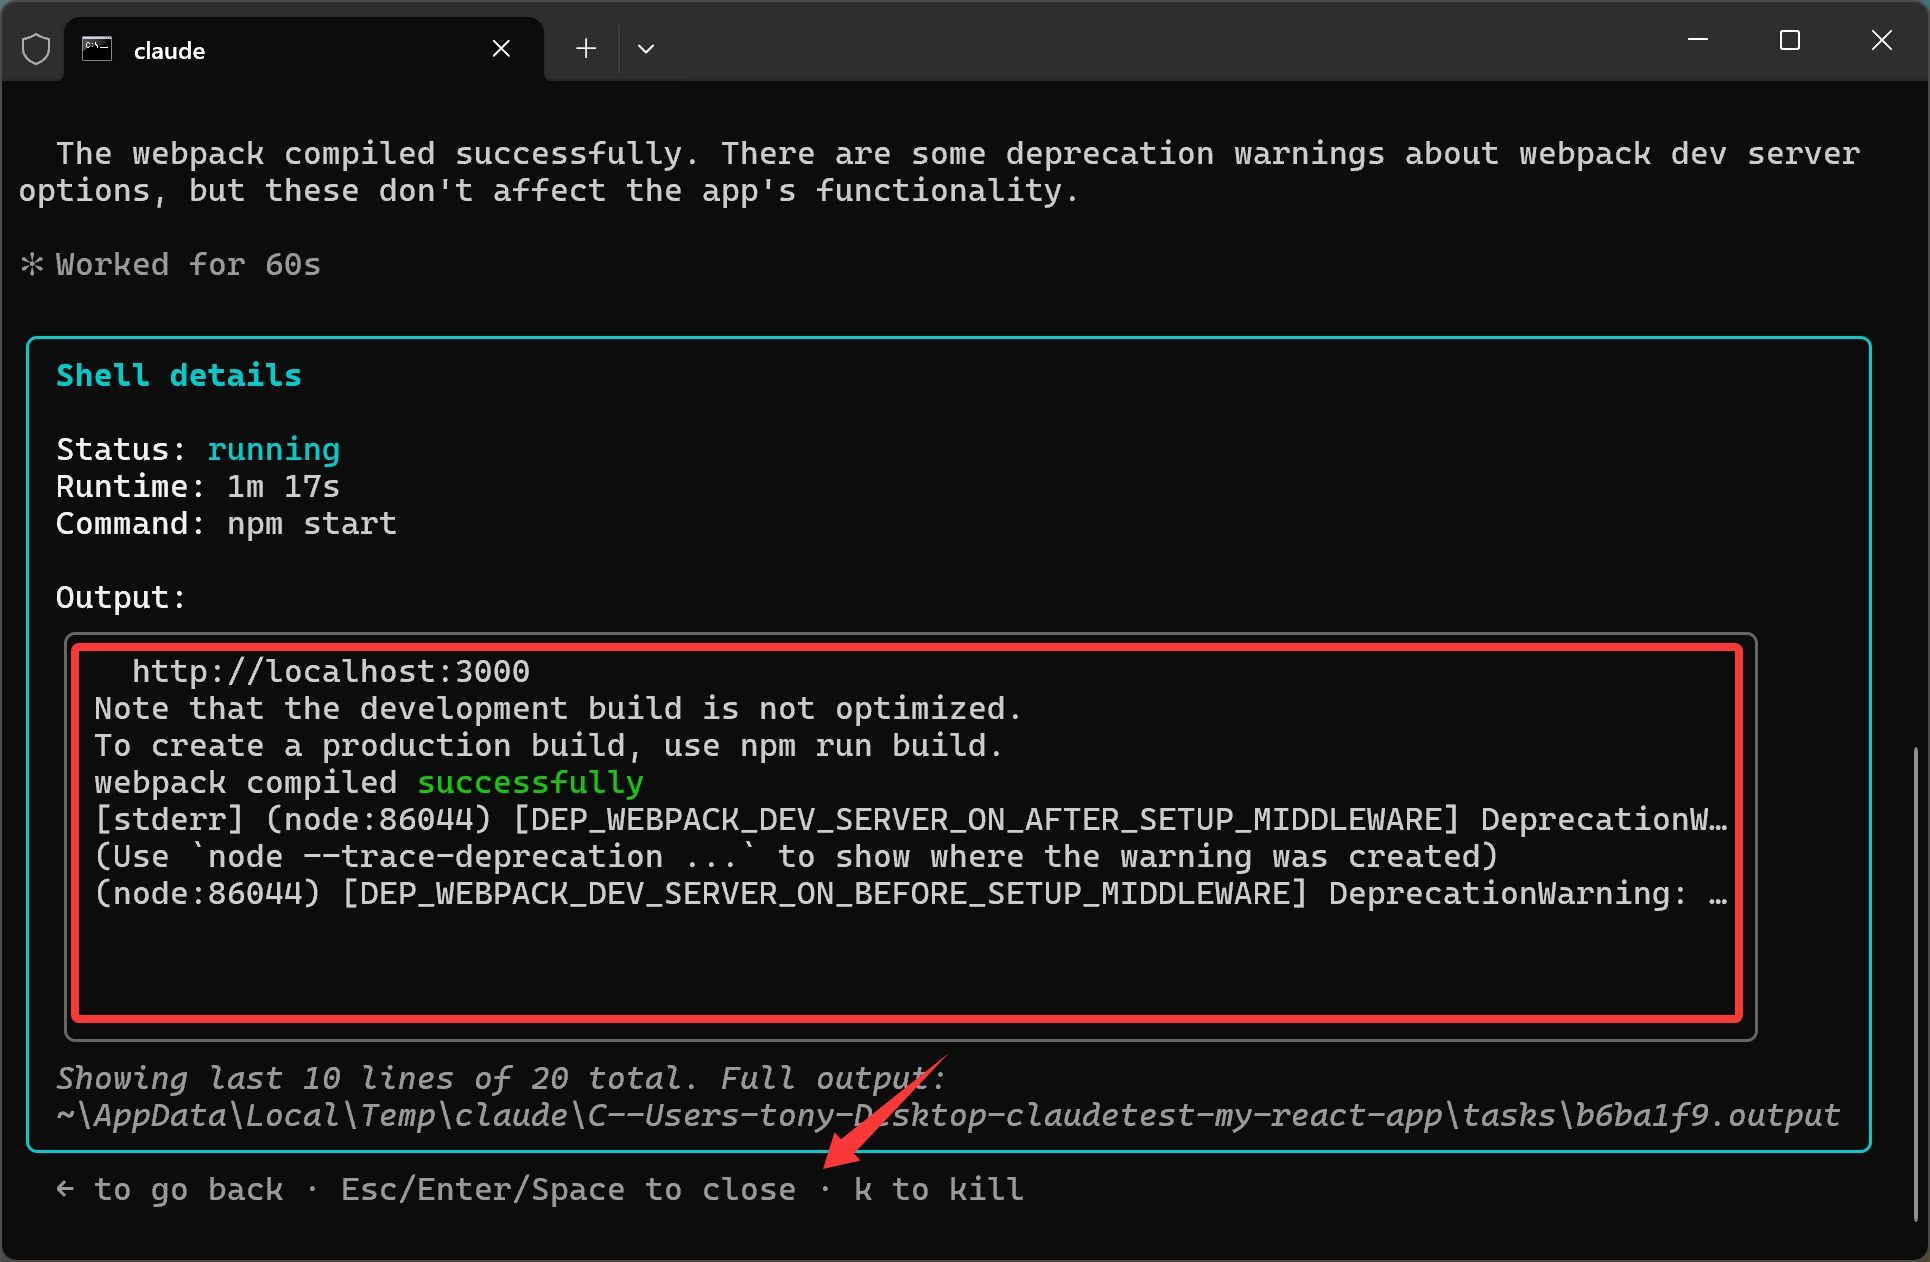Open the http://localhost:3000 link
The width and height of the screenshot is (1930, 1262).
(330, 671)
